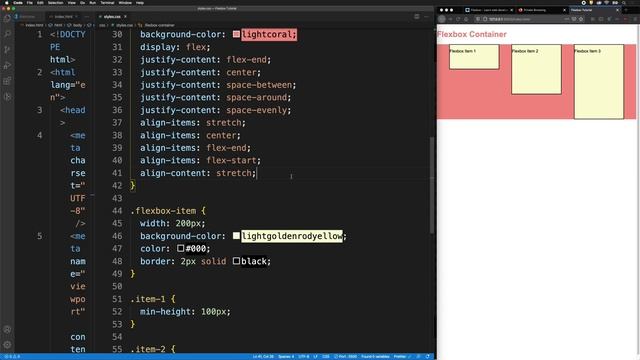Click the .flexbox-container breadcrumb in styles.css

(x=157, y=25)
